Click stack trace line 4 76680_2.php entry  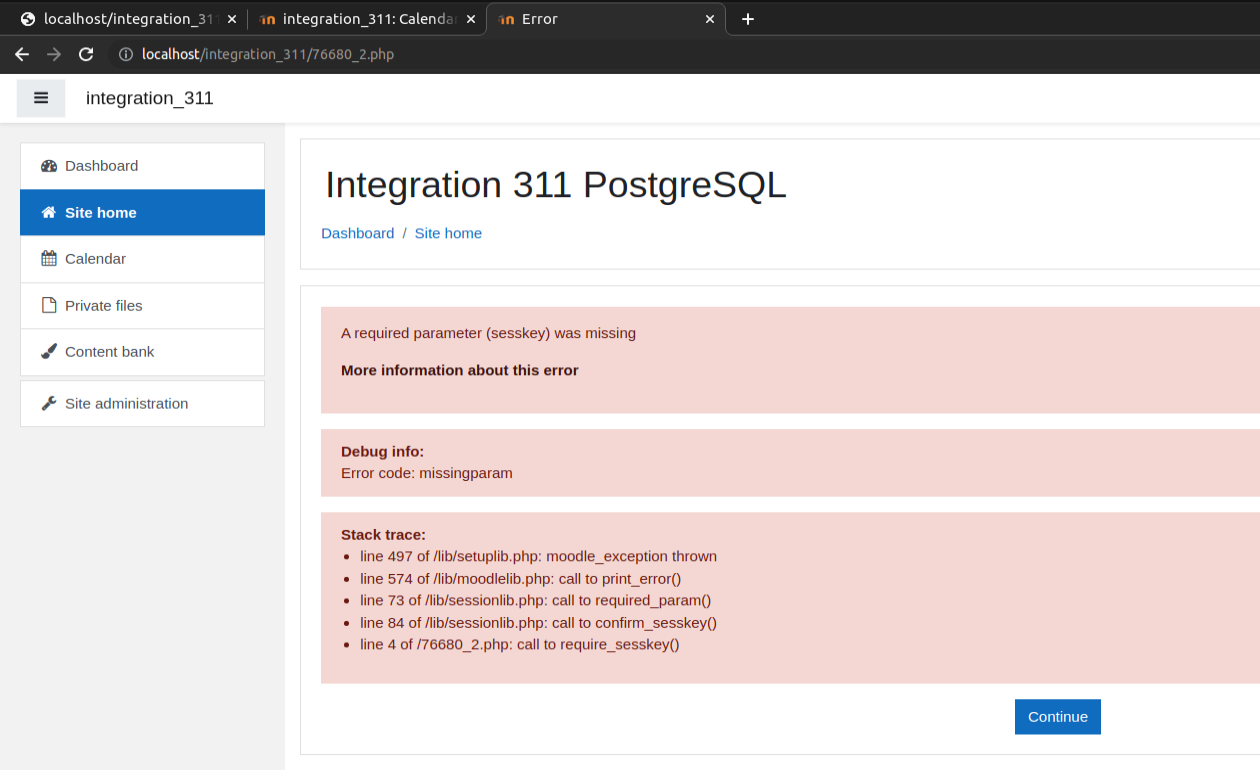[x=519, y=645]
